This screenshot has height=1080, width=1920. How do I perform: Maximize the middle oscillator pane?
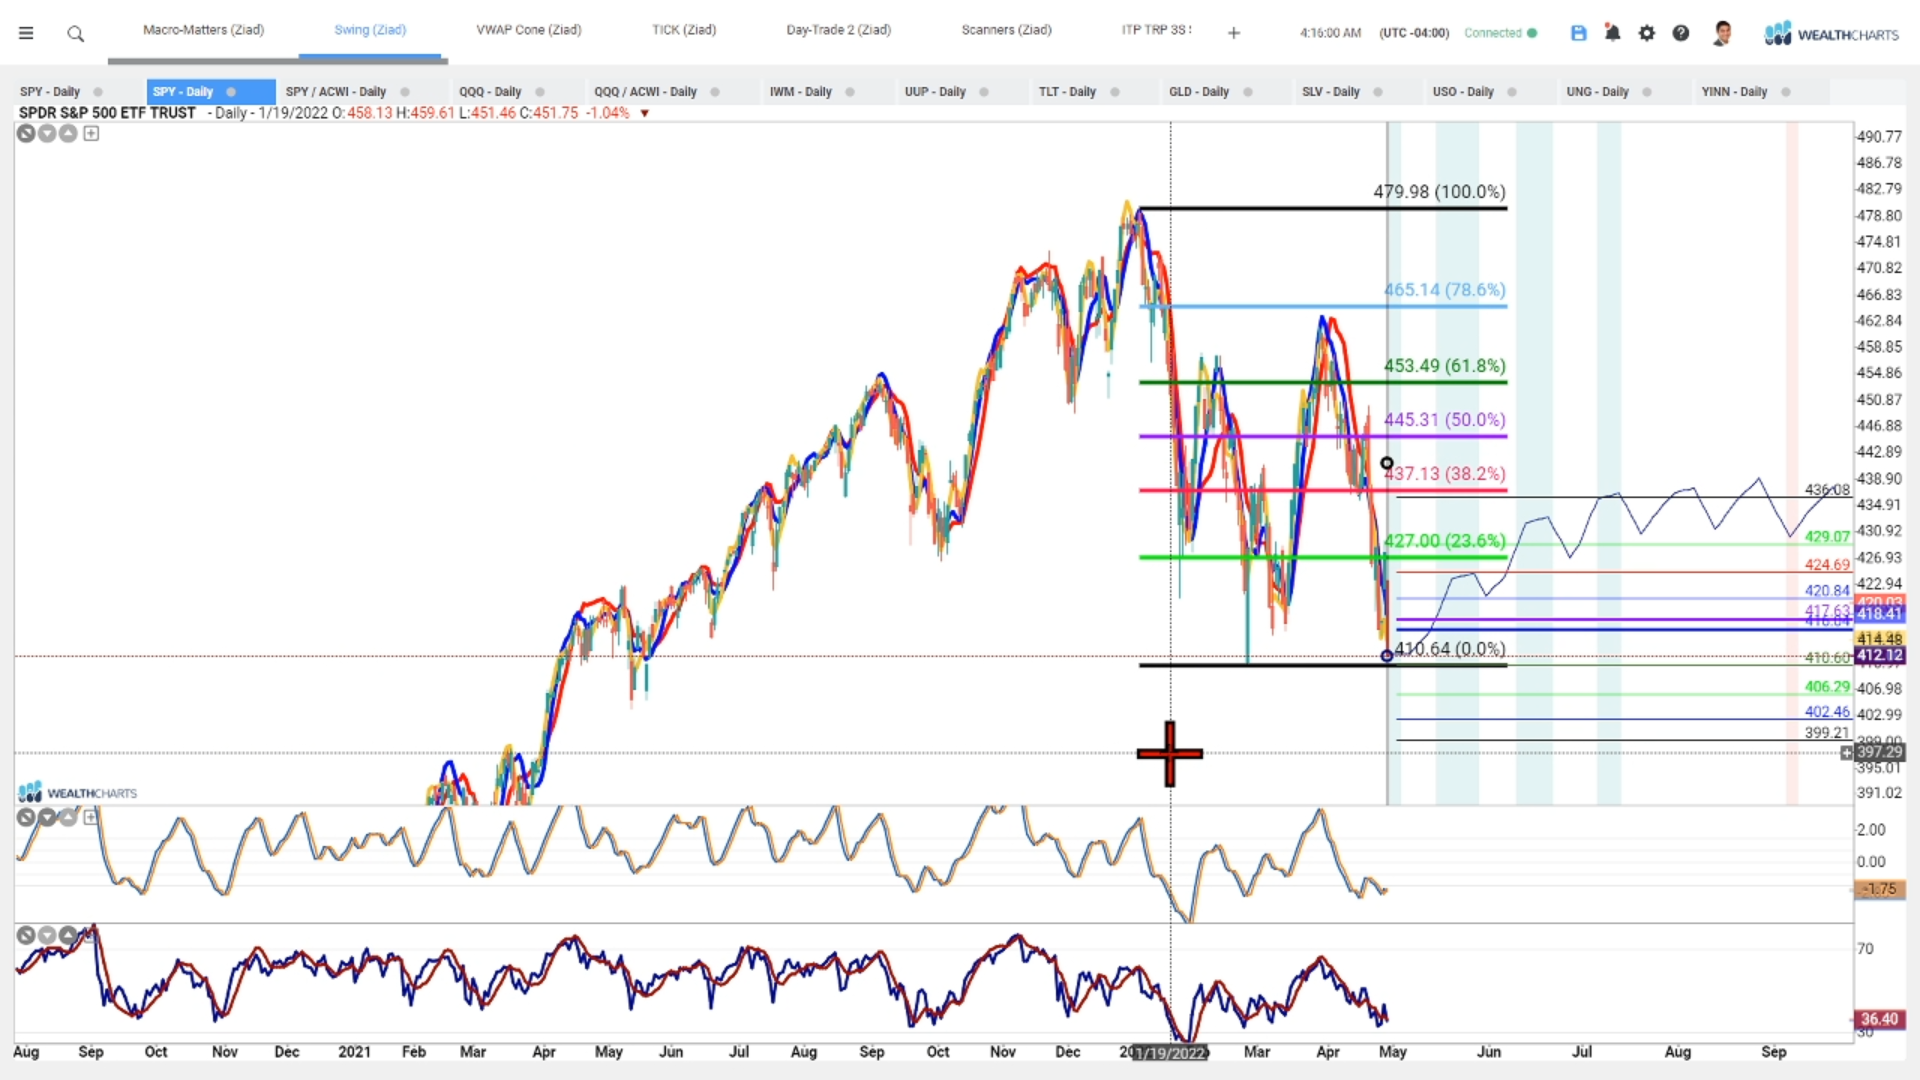coord(91,817)
